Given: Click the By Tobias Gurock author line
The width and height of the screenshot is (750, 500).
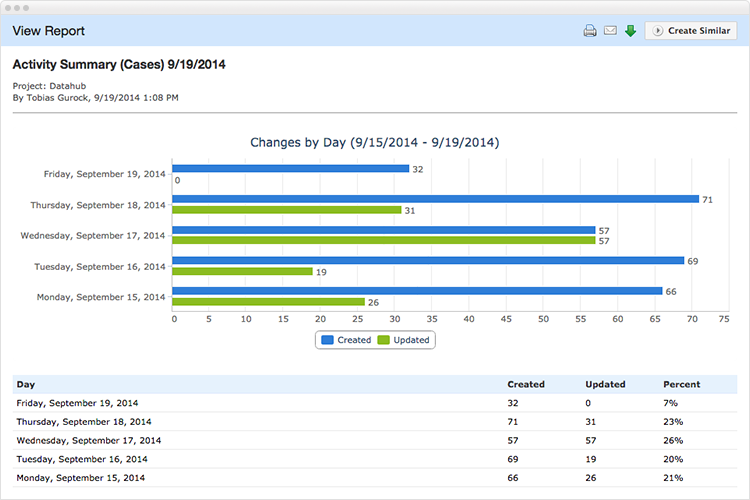Looking at the screenshot, I should click(x=96, y=98).
